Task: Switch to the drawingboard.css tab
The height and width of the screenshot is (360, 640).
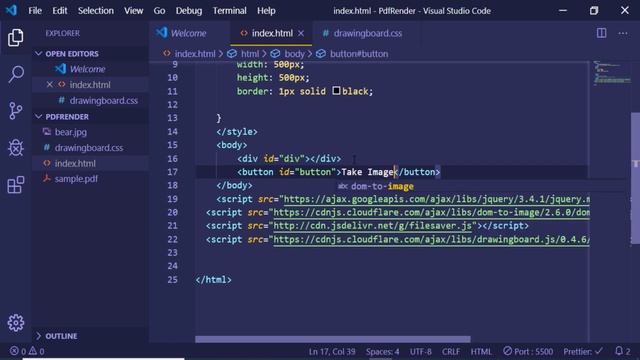Action: point(362,33)
